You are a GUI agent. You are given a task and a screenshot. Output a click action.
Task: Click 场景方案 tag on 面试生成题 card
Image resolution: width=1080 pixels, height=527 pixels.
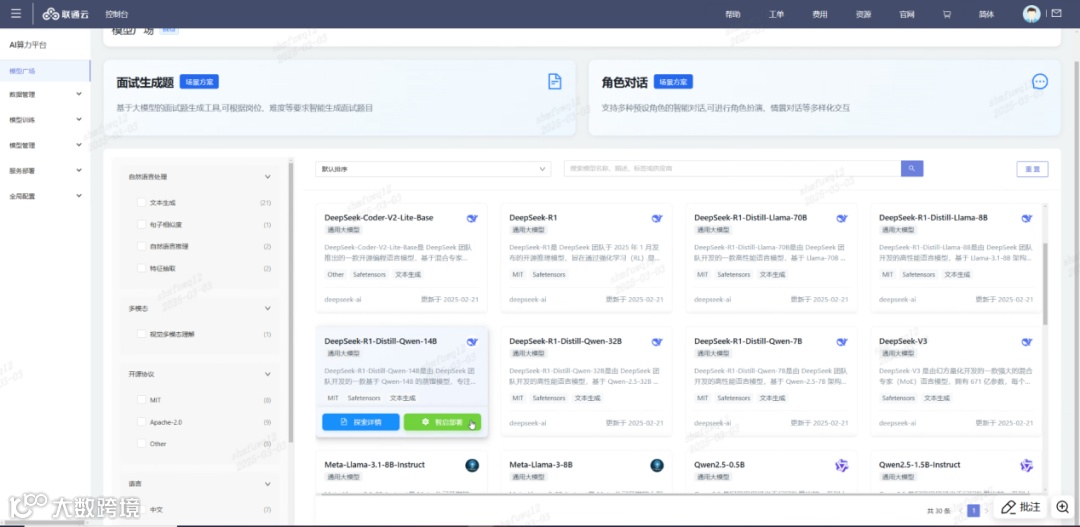pos(199,81)
